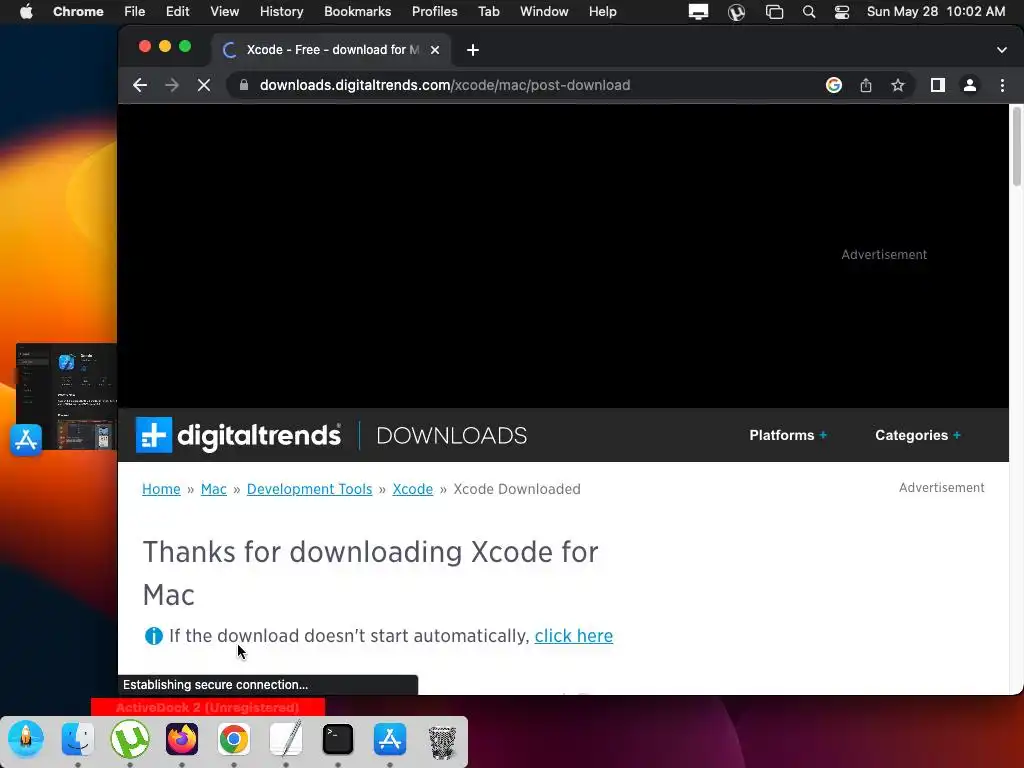
Task: Expand the tab search dropdown
Action: tap(1001, 50)
